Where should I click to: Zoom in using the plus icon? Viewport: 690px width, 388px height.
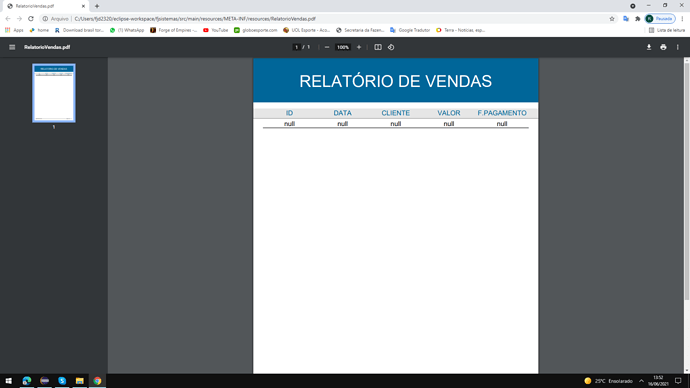(359, 47)
